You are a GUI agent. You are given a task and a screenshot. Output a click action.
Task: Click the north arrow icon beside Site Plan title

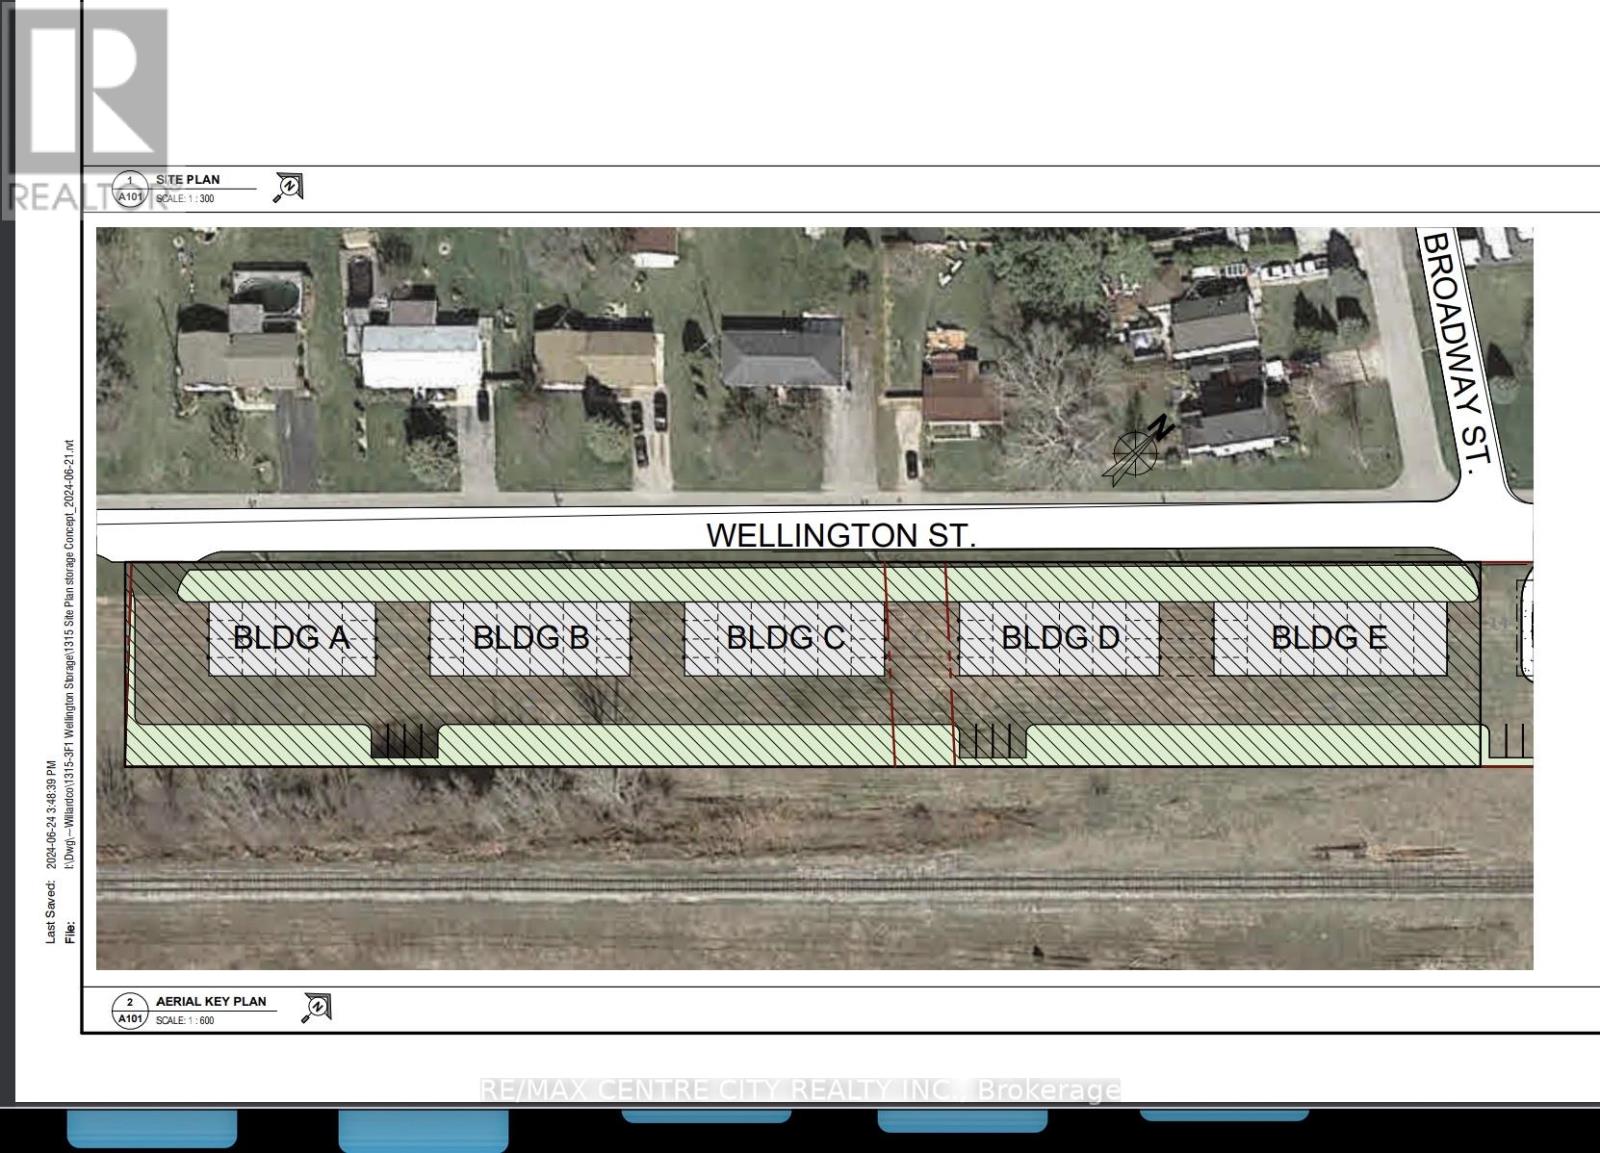tap(288, 187)
